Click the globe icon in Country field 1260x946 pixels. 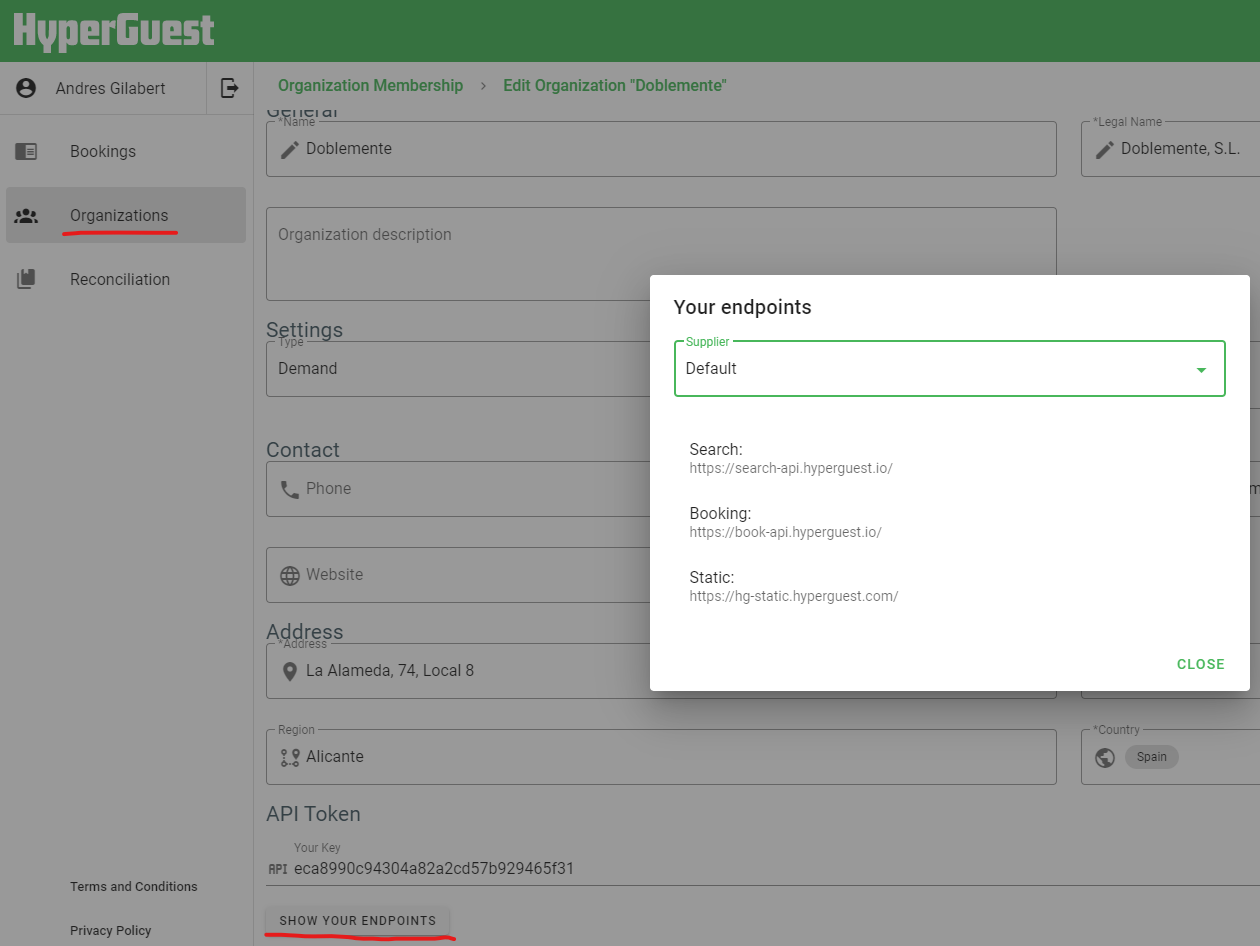tap(1105, 757)
